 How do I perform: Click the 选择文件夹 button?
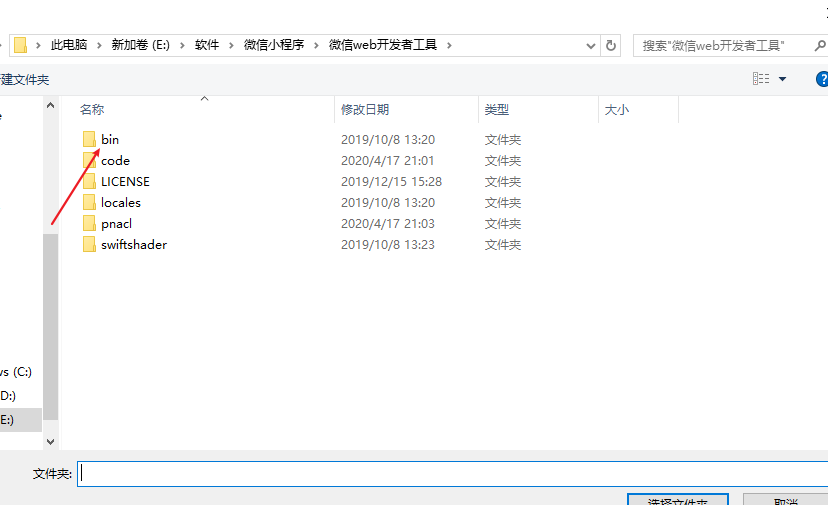[678, 500]
